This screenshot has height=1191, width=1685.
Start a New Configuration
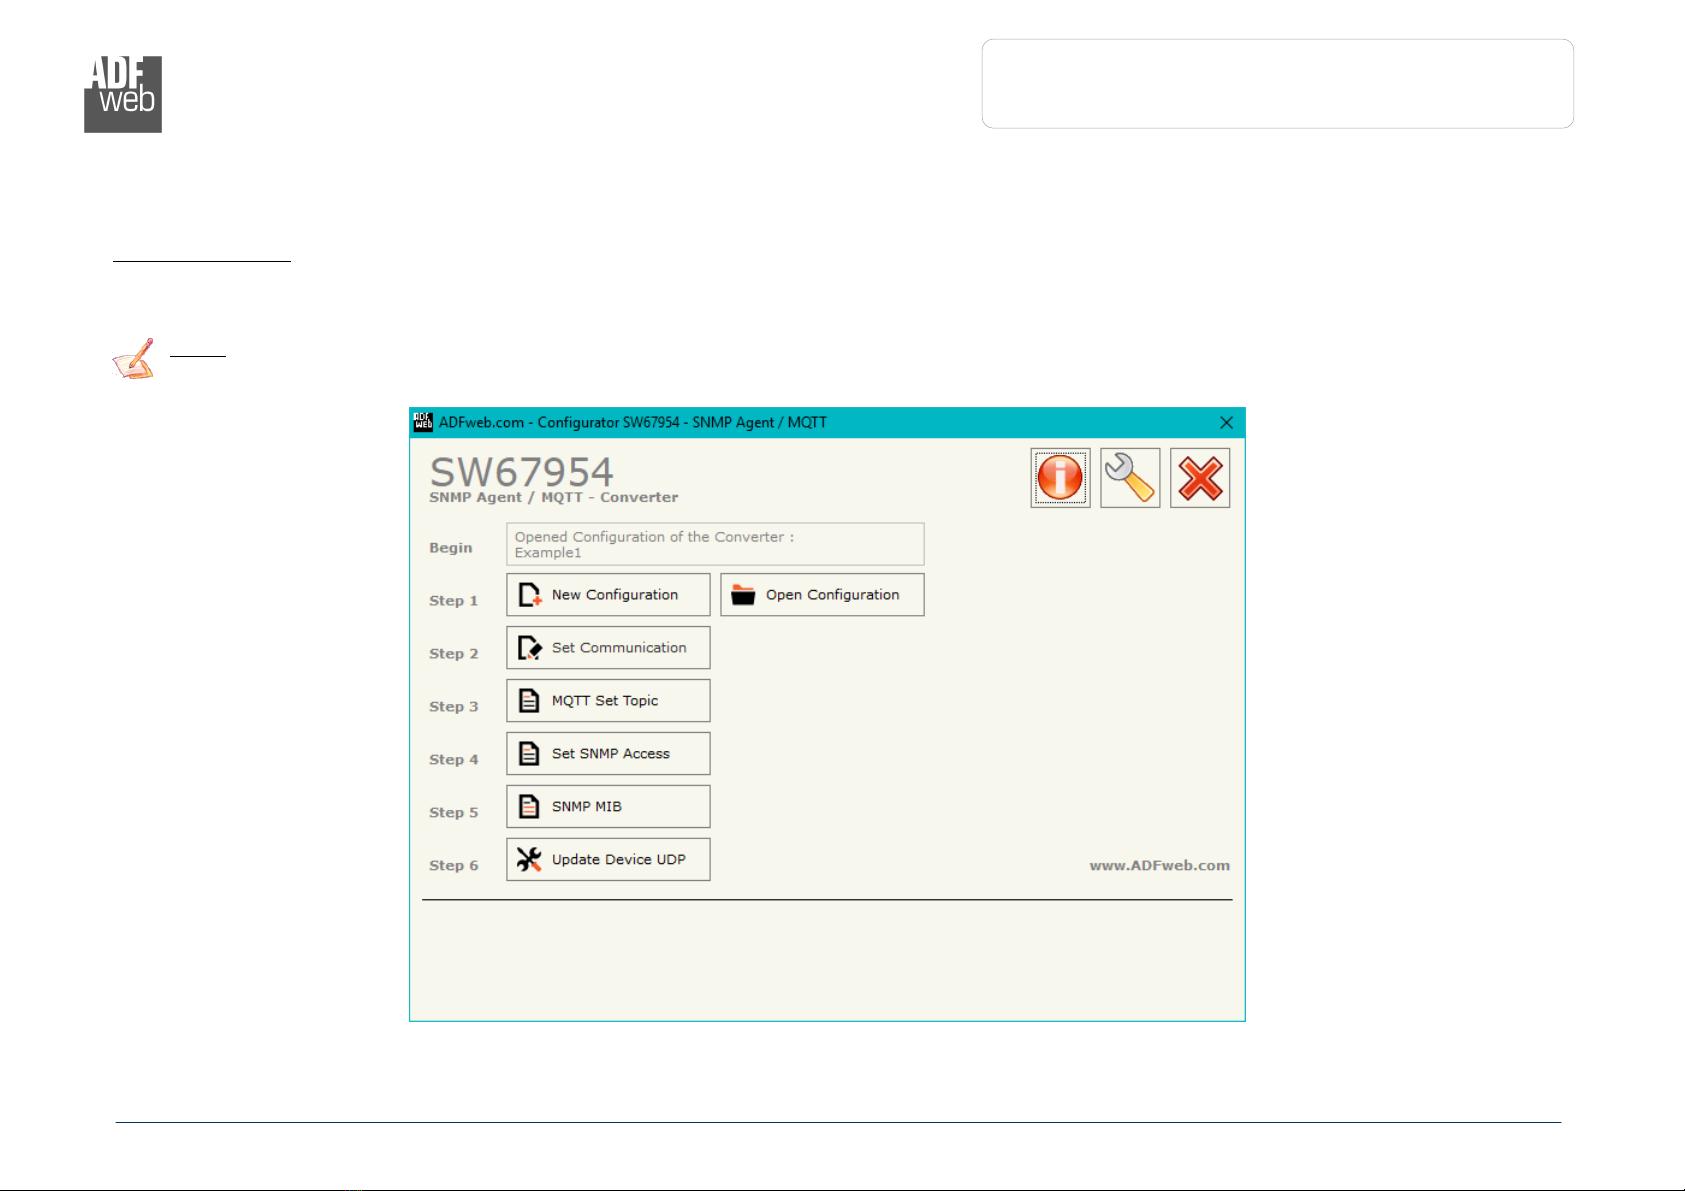(x=608, y=595)
